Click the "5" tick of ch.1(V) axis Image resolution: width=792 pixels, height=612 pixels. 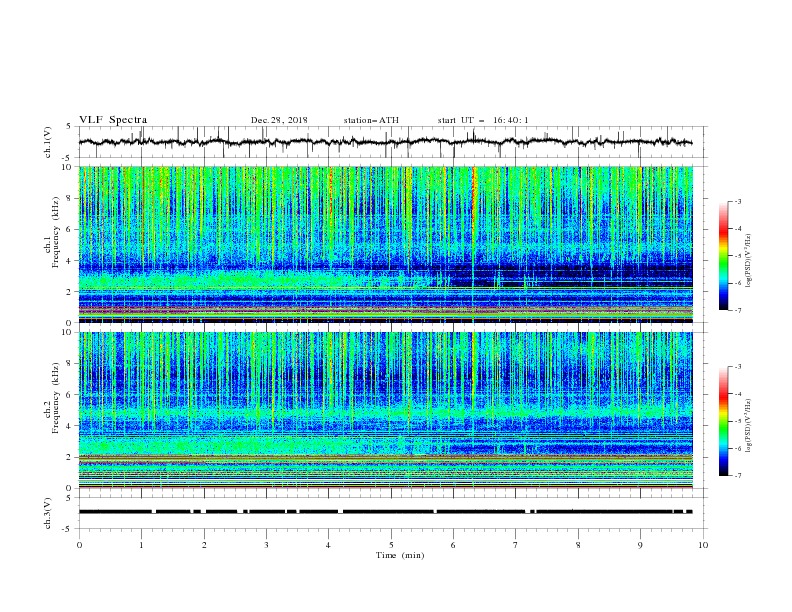[x=69, y=127]
